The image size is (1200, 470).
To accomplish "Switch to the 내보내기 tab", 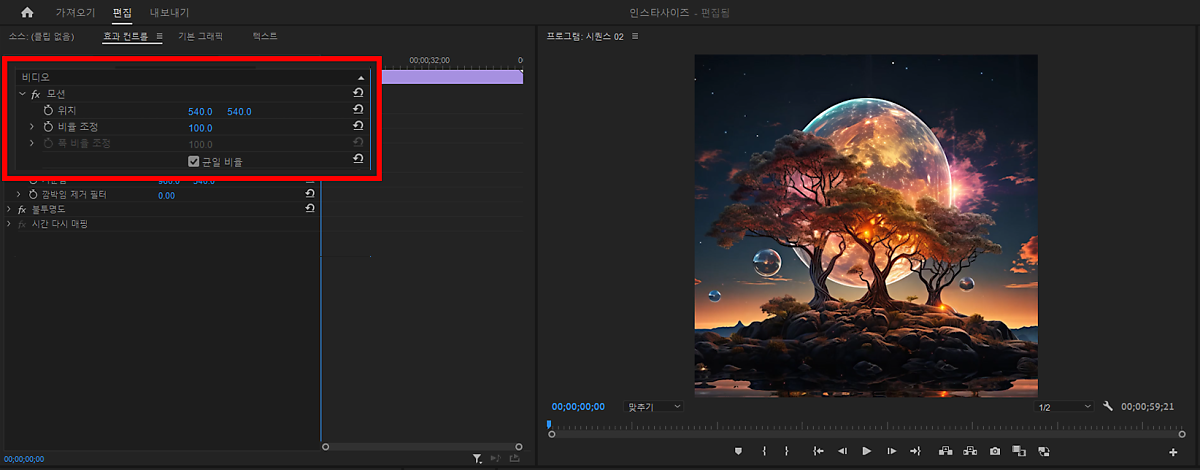I will 169,13.
